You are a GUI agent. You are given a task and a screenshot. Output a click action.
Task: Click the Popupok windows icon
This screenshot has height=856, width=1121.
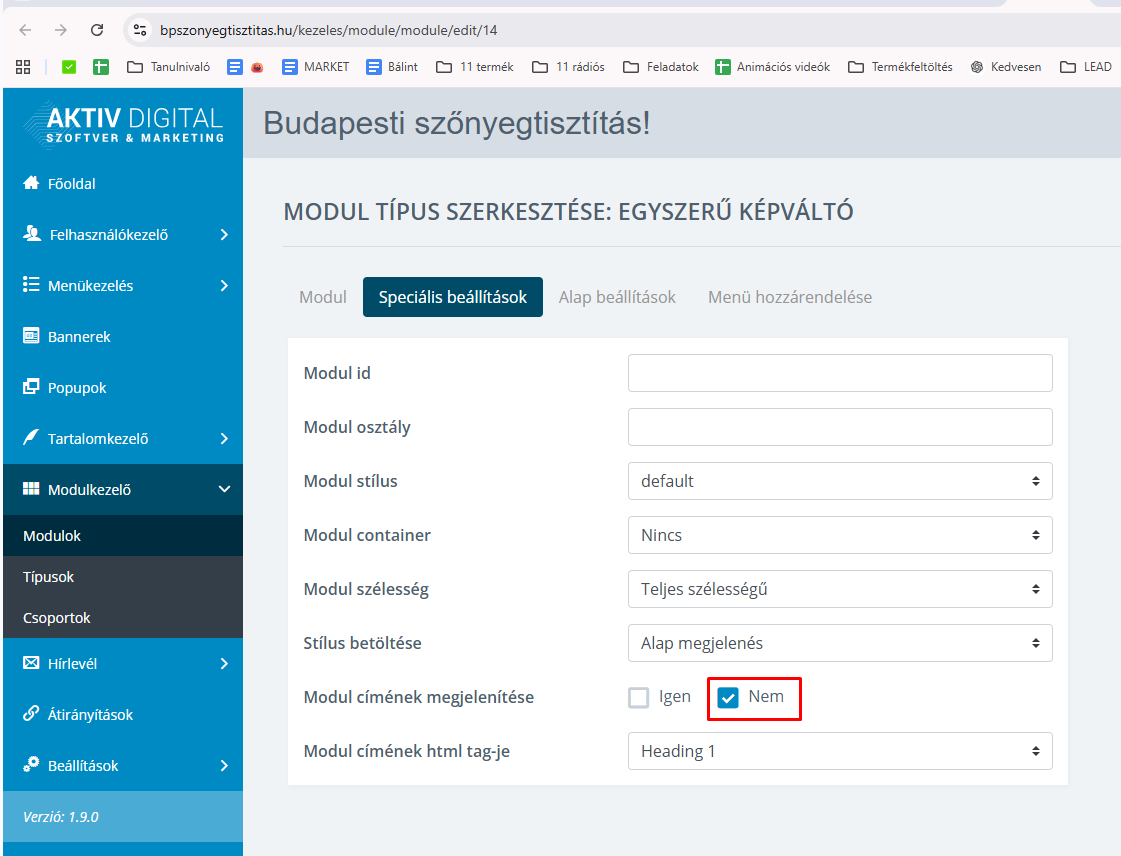click(x=31, y=387)
